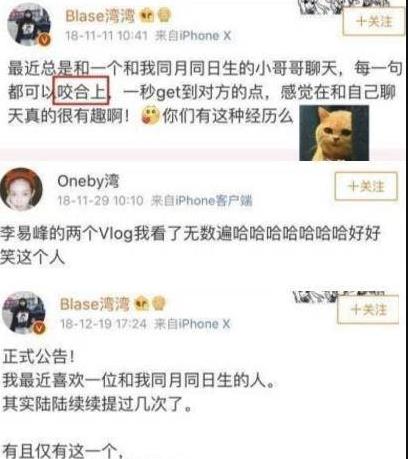
Task: Open Blase湾湾 username on the 18-12-19 post
Action: pos(94,304)
